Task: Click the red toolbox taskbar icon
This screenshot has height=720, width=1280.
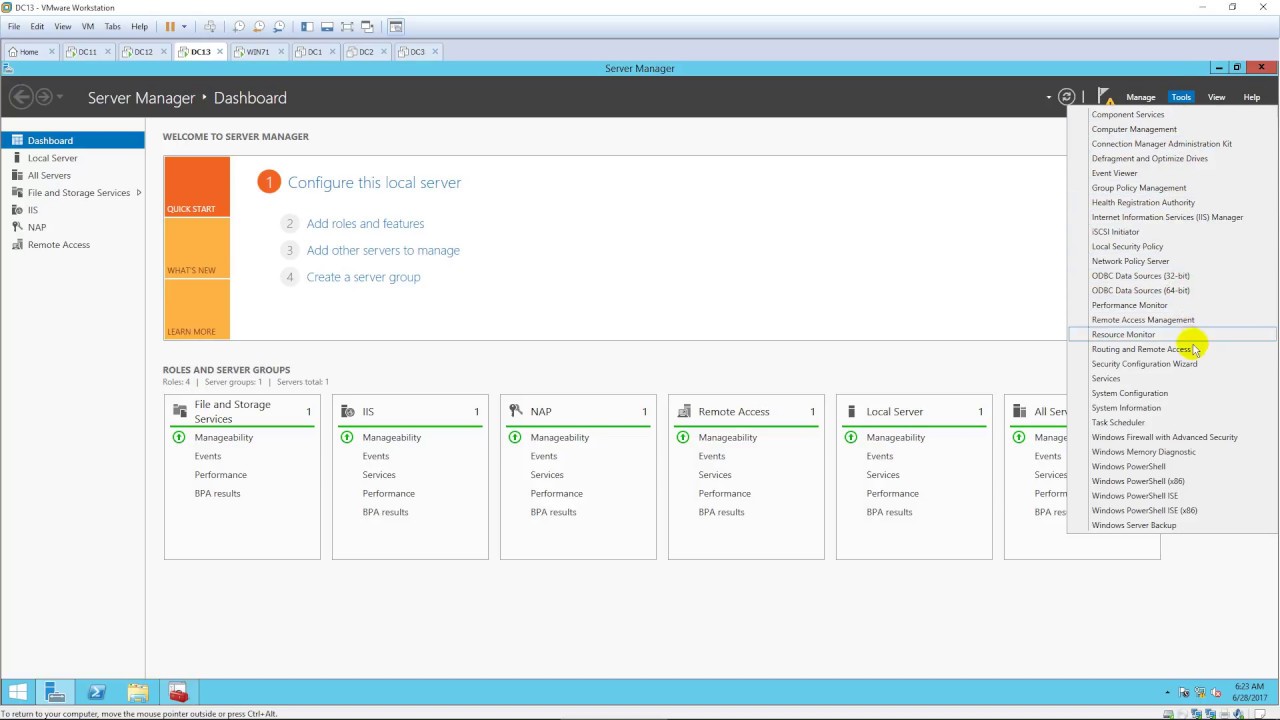Action: (x=178, y=692)
